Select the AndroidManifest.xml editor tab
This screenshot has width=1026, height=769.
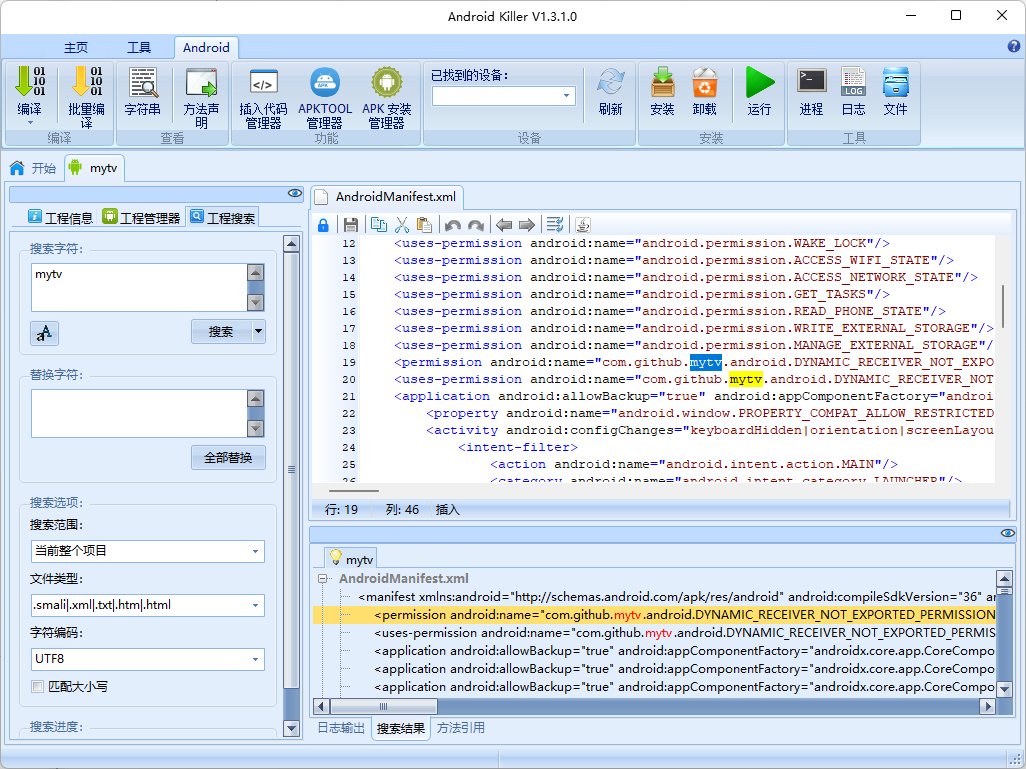(x=387, y=197)
